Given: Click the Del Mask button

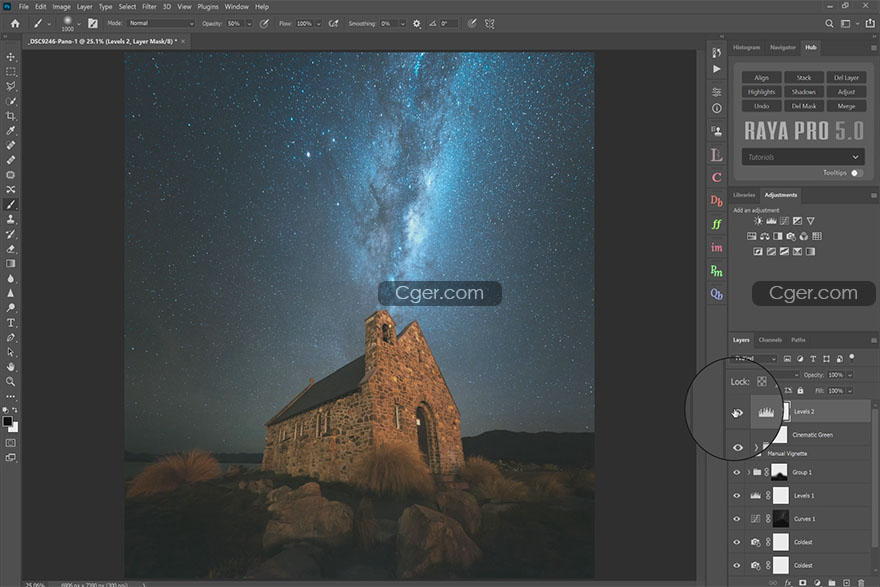Looking at the screenshot, I should coord(804,106).
